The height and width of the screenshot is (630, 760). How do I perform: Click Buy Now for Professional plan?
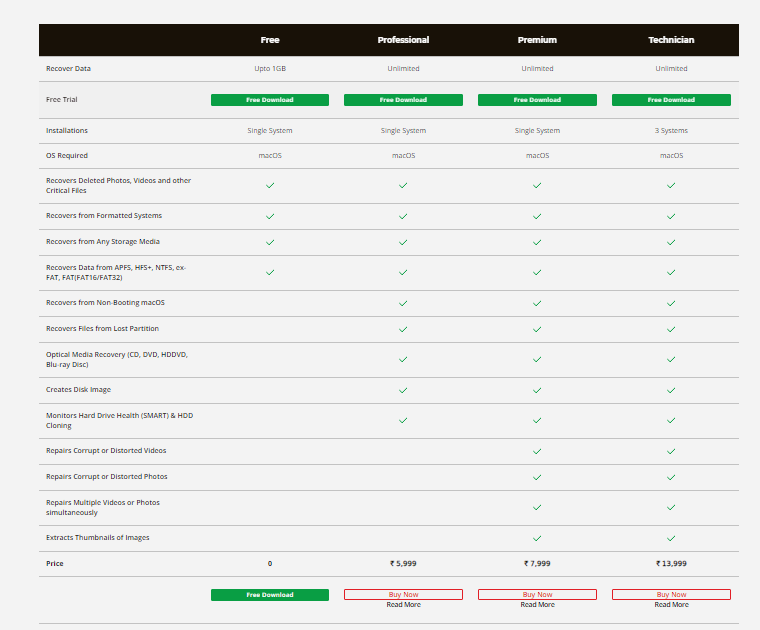point(403,595)
